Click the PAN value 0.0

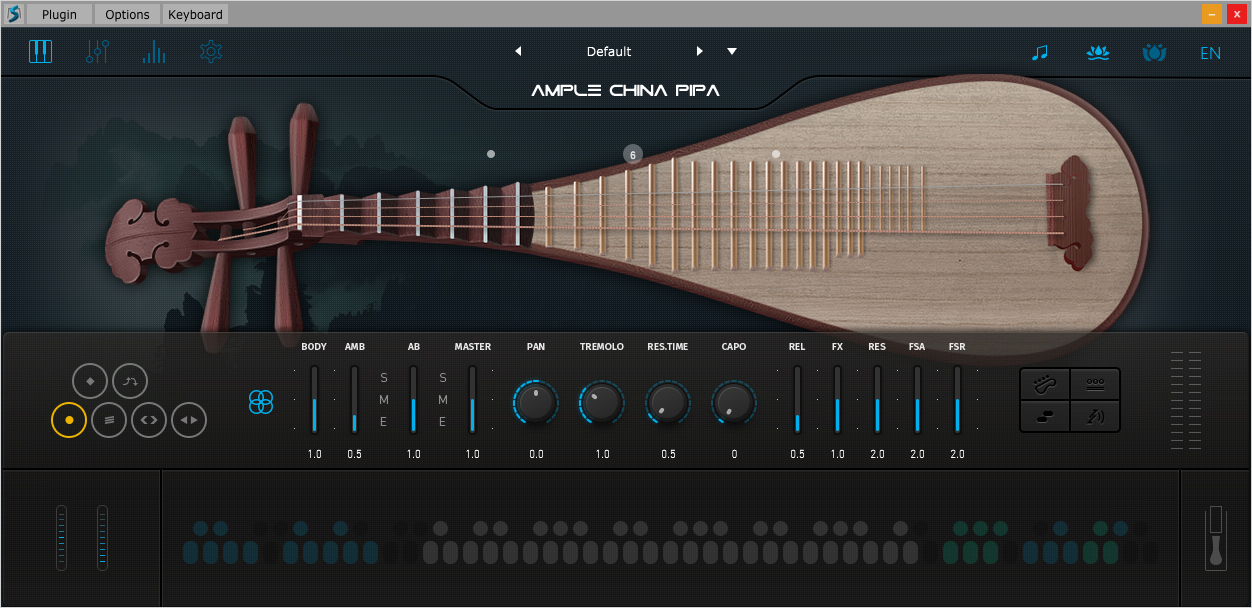point(536,454)
